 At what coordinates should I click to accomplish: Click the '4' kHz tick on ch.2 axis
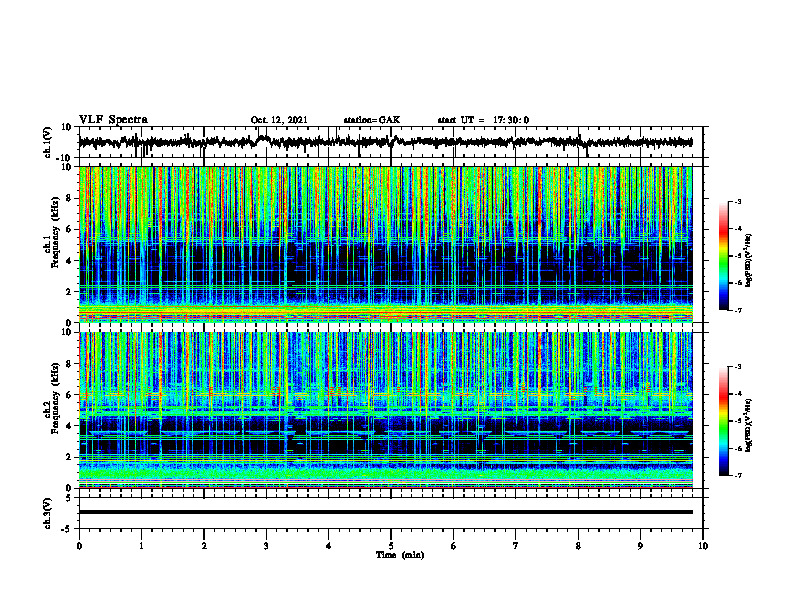pos(70,426)
